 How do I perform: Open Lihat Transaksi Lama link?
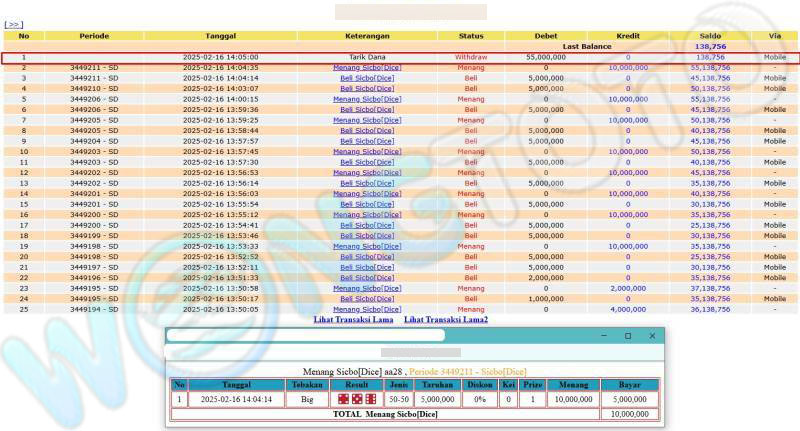pos(354,319)
